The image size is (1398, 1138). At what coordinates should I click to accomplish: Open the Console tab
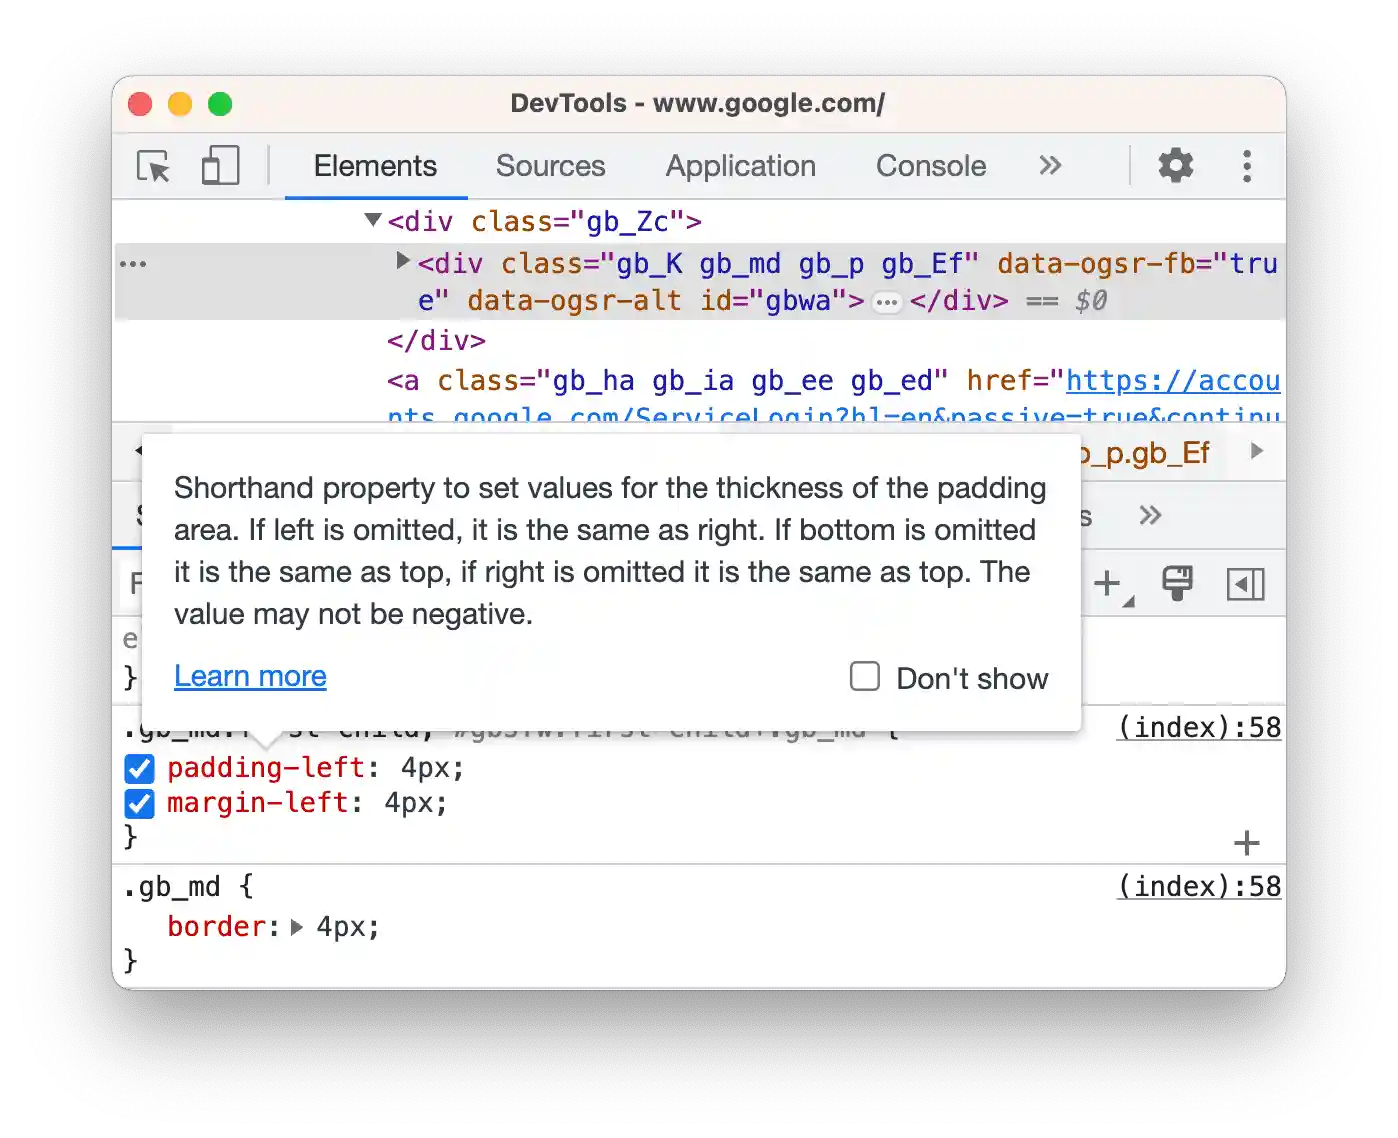point(930,166)
